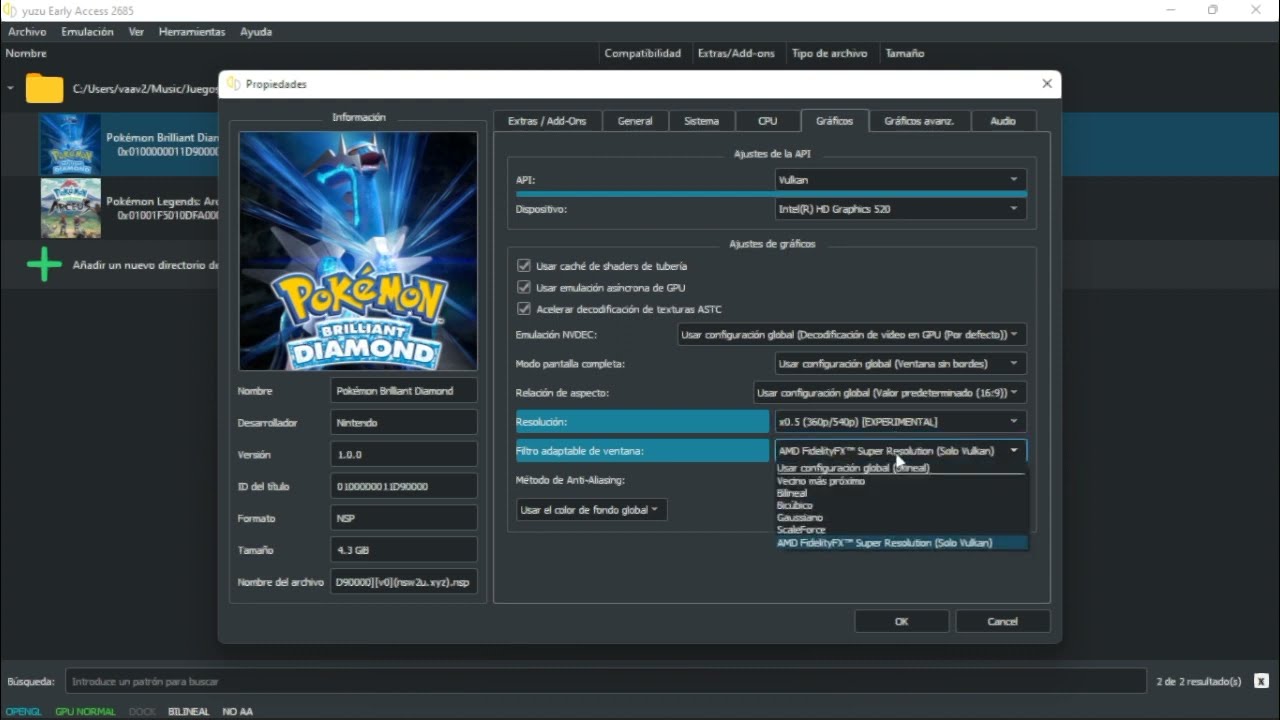The height and width of the screenshot is (720, 1280).
Task: Open Usar el color de fondo global dropdown
Action: tap(591, 510)
